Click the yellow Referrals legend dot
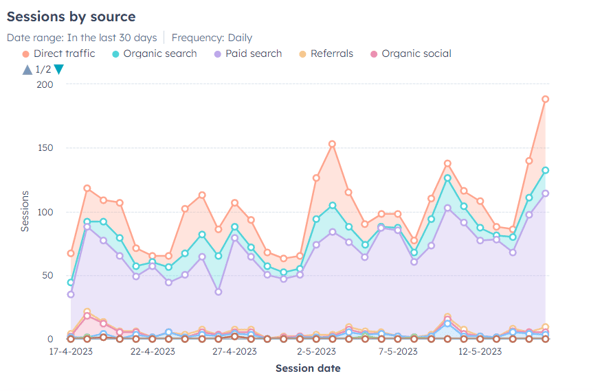602x391 pixels. (303, 54)
